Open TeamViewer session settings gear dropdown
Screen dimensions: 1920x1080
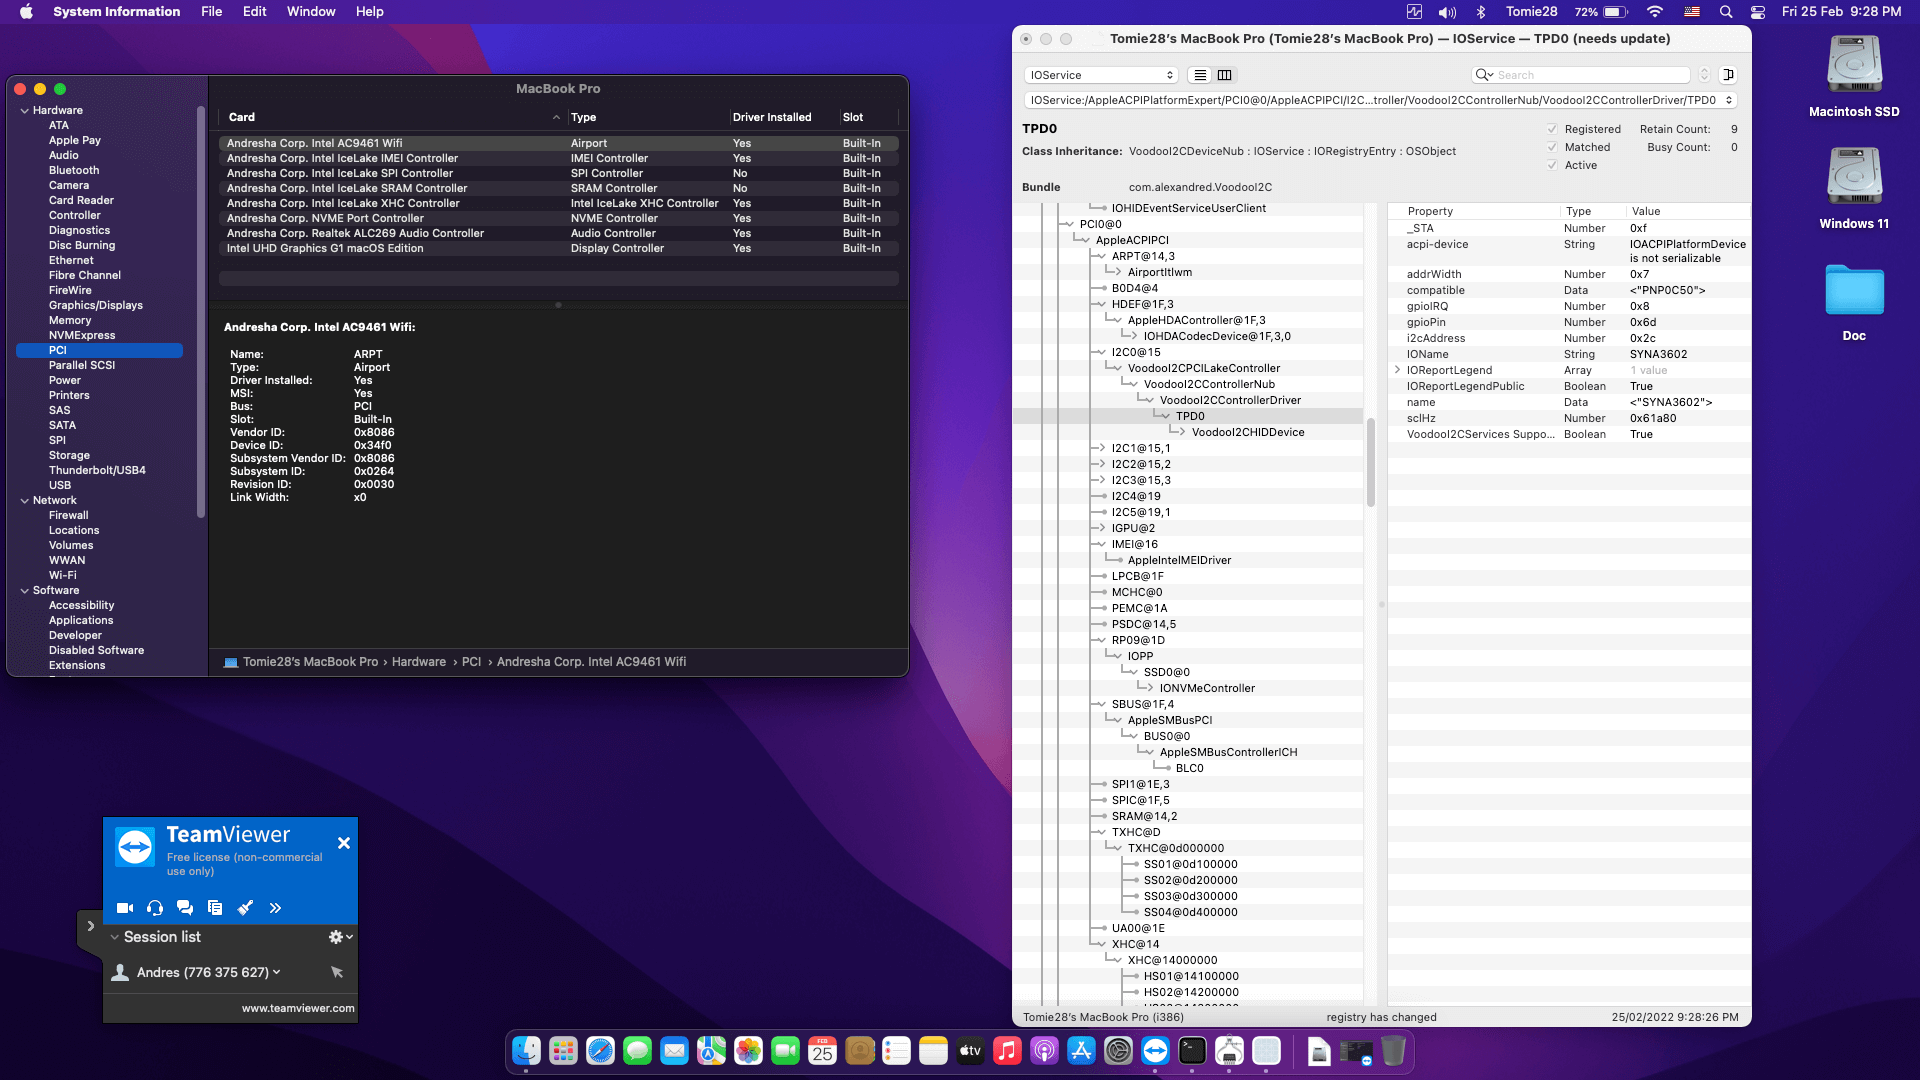[x=341, y=937]
